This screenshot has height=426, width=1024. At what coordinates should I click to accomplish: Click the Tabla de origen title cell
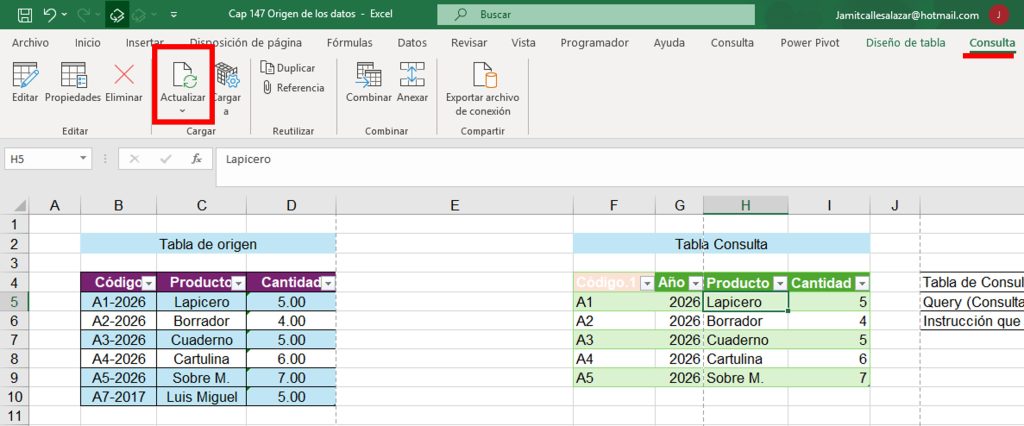tap(208, 244)
